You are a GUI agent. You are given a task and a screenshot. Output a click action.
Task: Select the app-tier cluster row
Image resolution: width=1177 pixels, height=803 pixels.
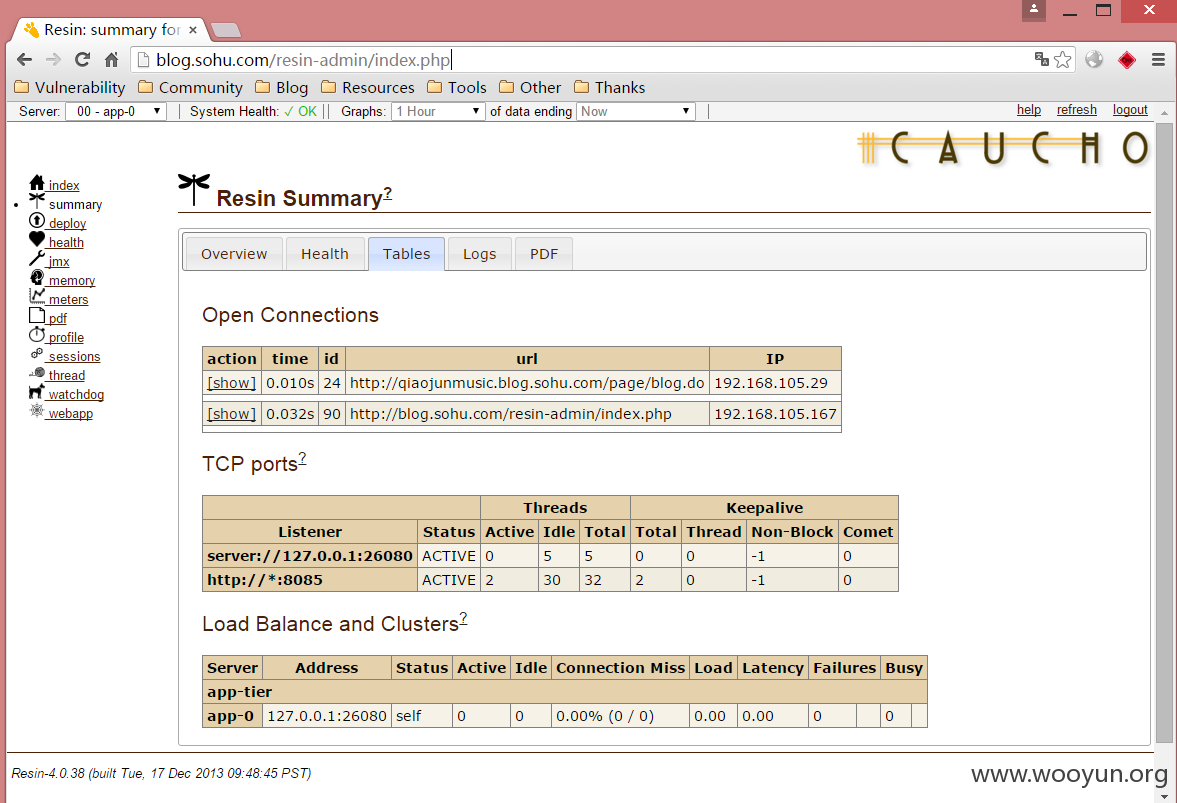[564, 692]
